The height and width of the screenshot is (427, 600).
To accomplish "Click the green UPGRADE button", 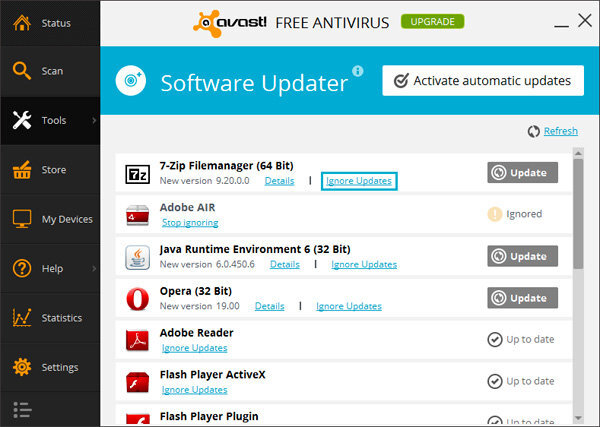I will tap(432, 21).
